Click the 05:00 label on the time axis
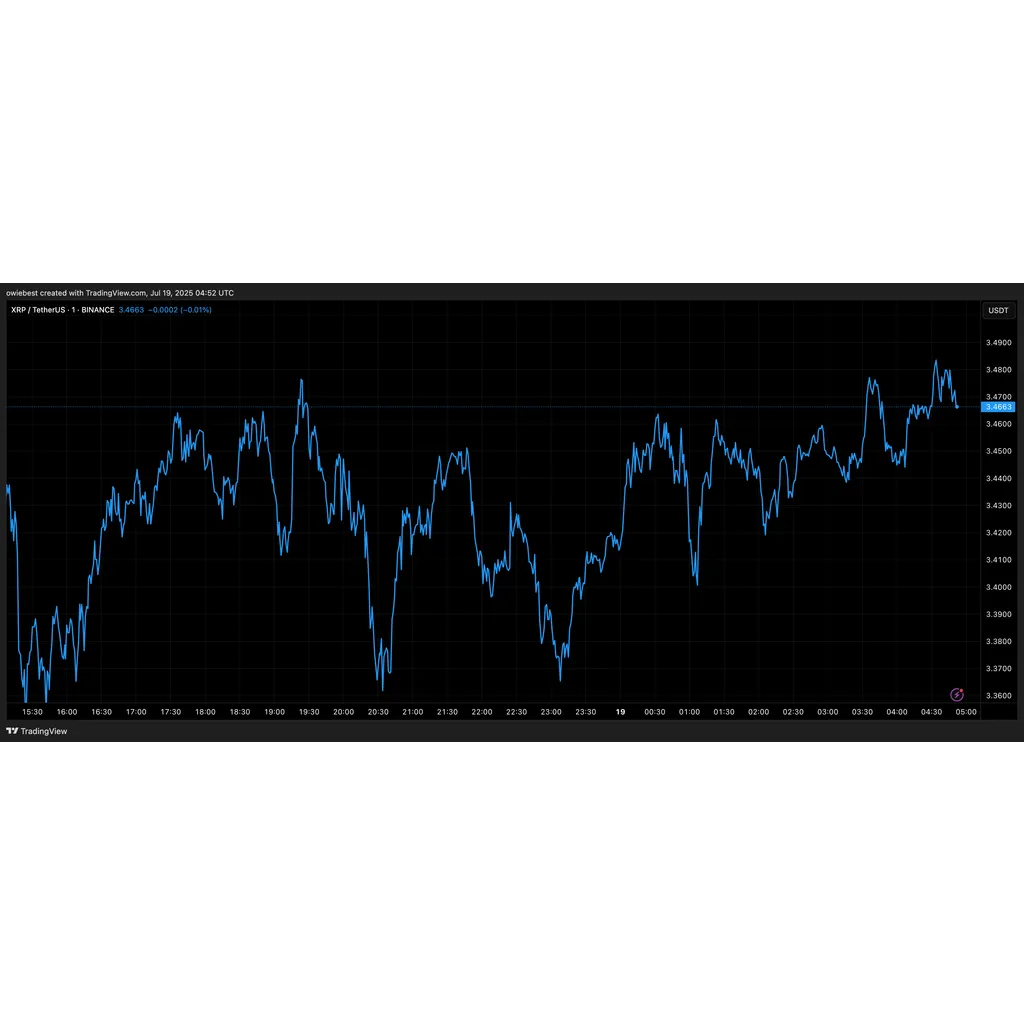 pos(966,712)
